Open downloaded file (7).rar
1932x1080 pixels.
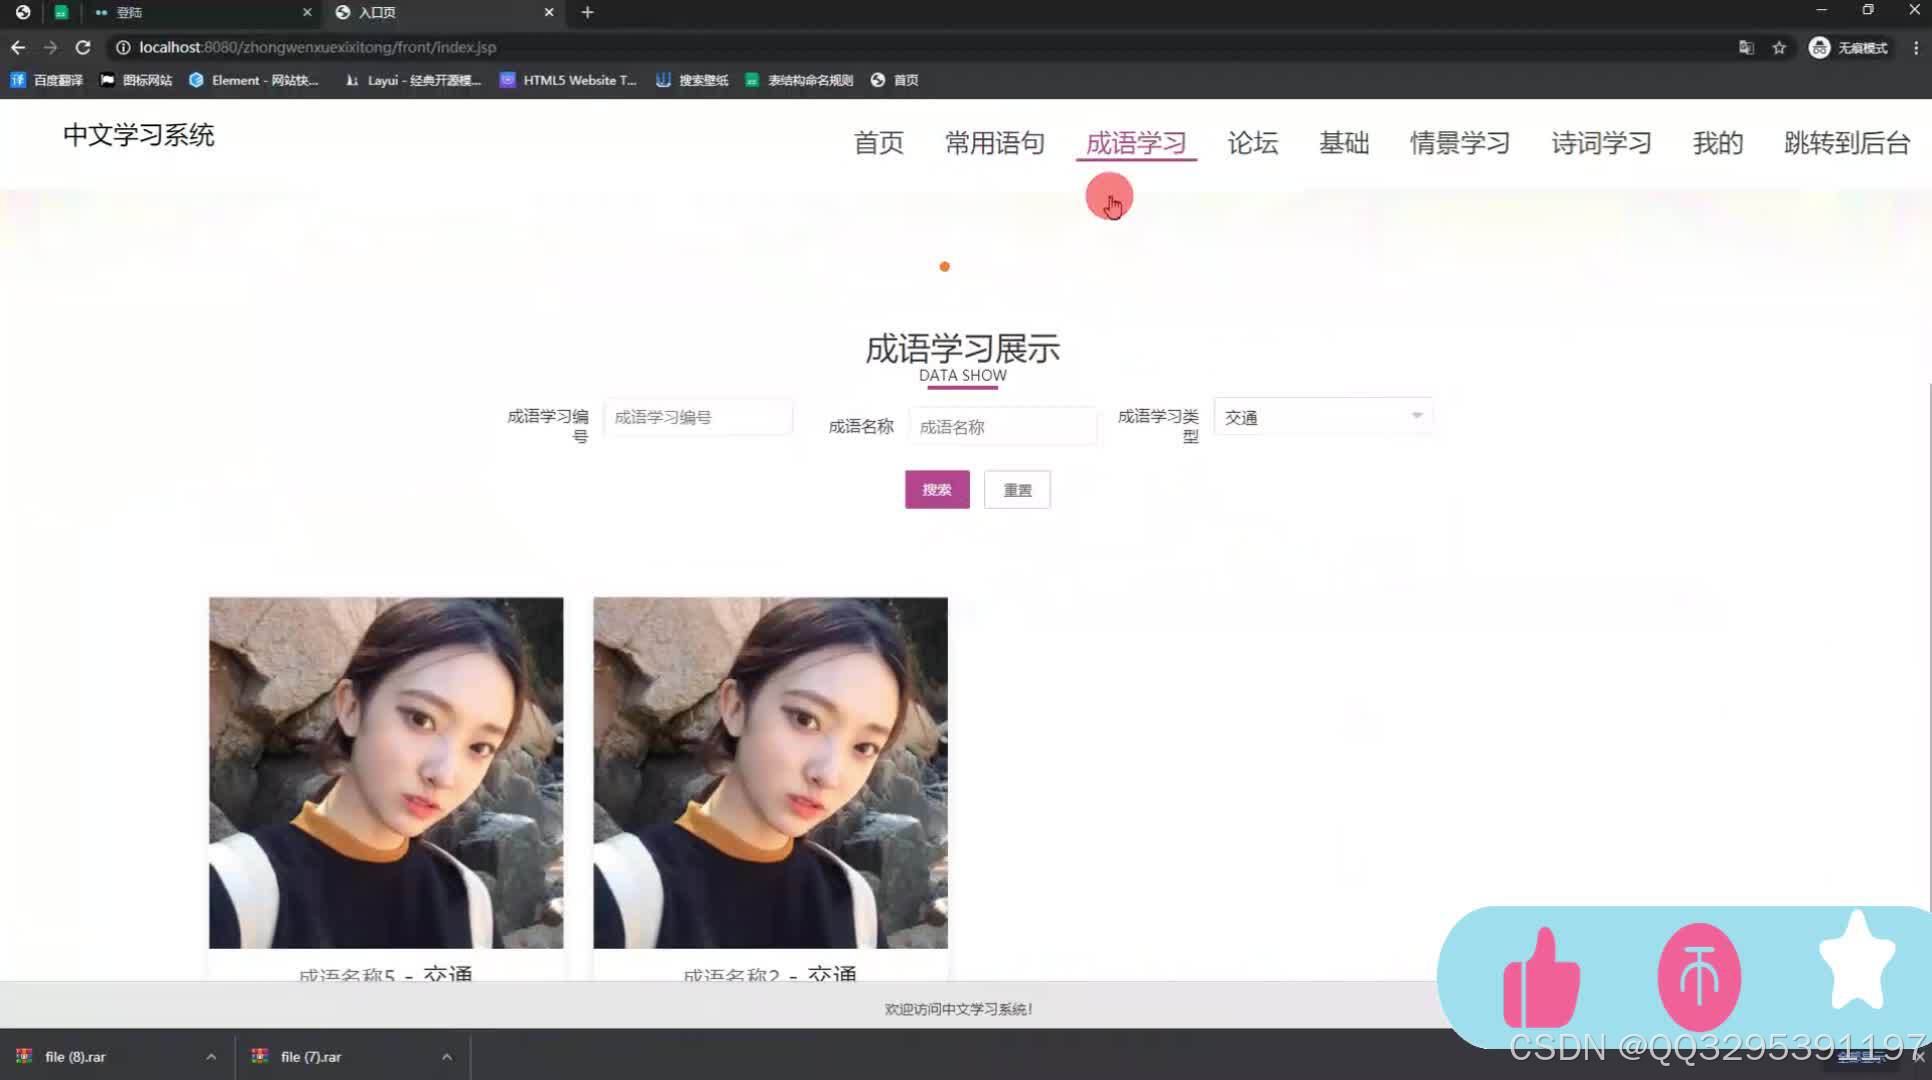click(x=311, y=1056)
